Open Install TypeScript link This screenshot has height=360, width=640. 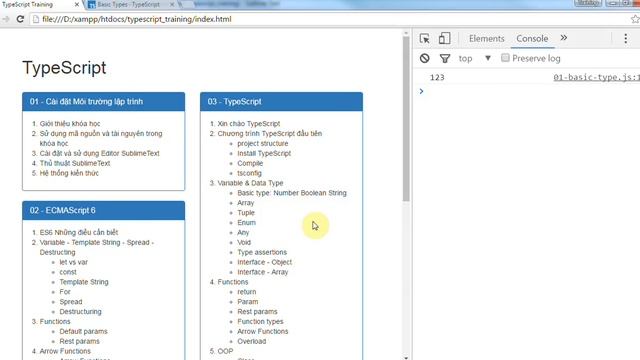[x=264, y=153]
